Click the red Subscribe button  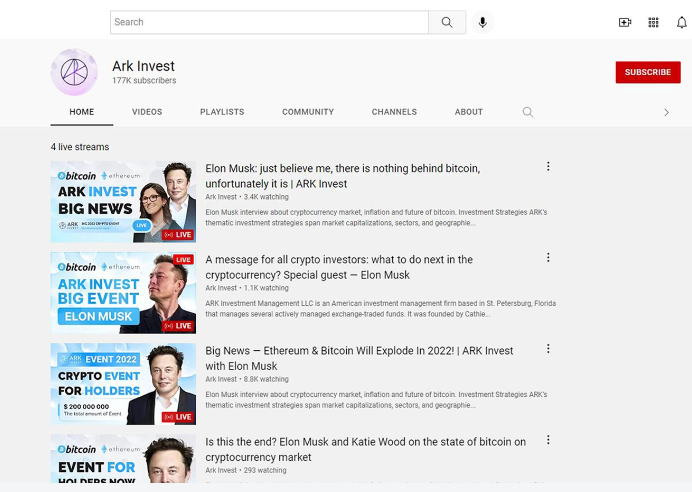648,72
